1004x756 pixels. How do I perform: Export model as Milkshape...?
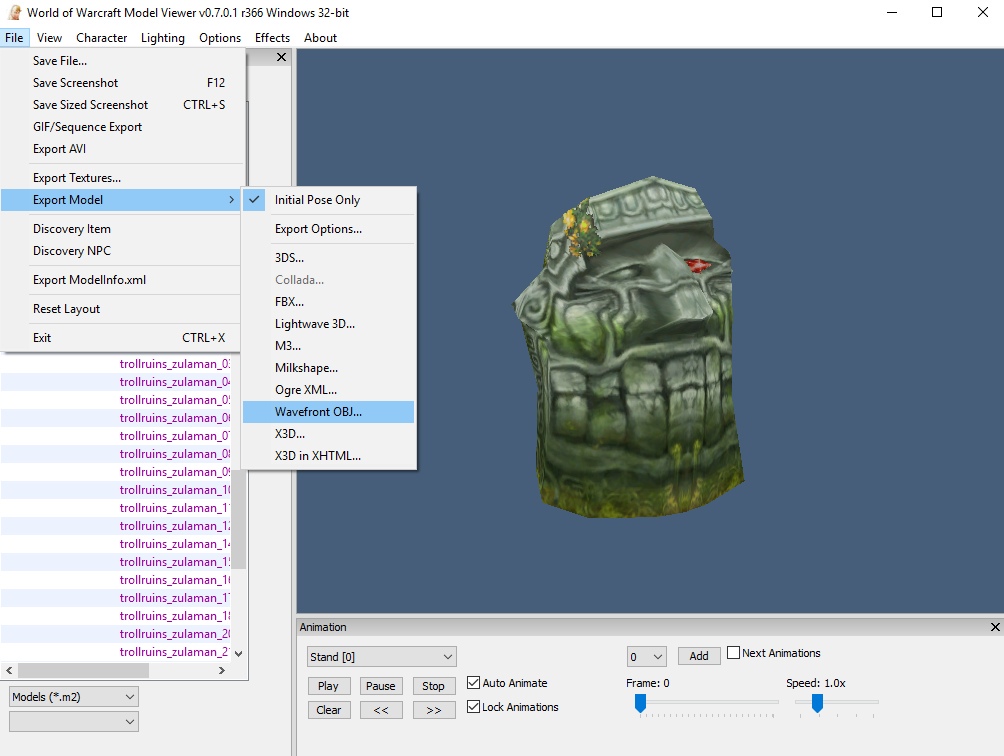point(329,367)
